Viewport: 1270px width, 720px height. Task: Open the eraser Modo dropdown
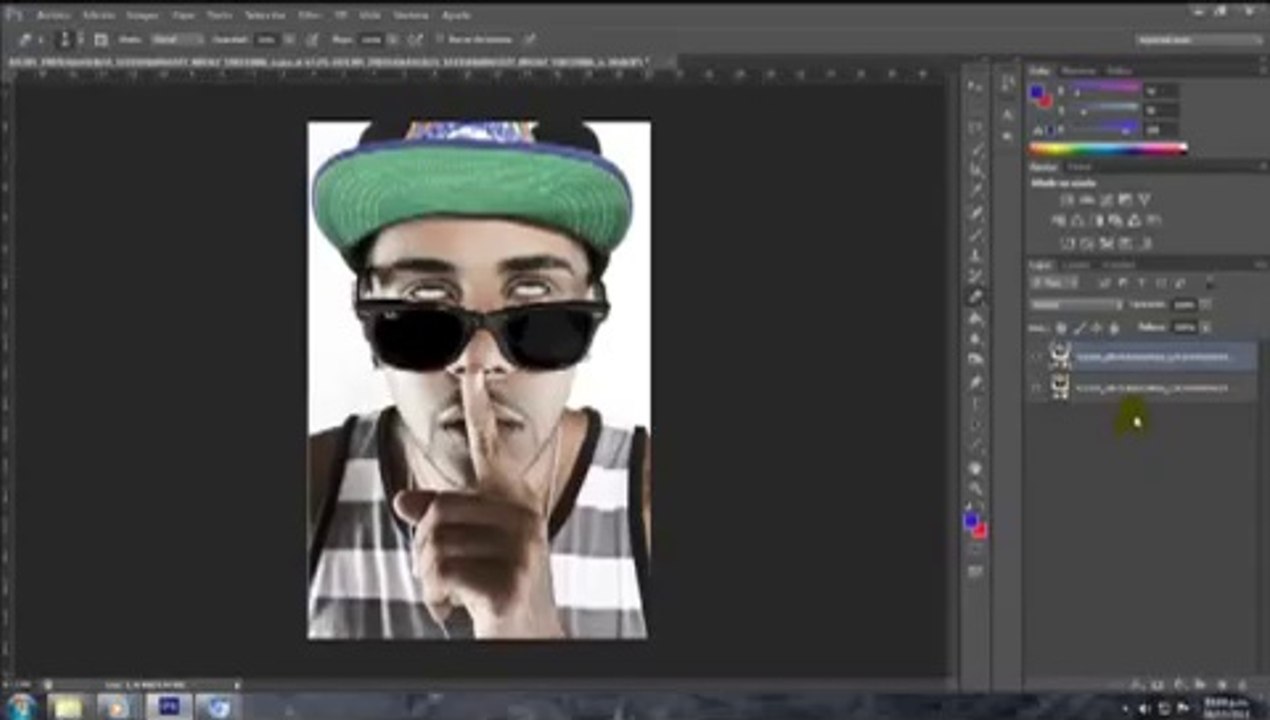177,39
